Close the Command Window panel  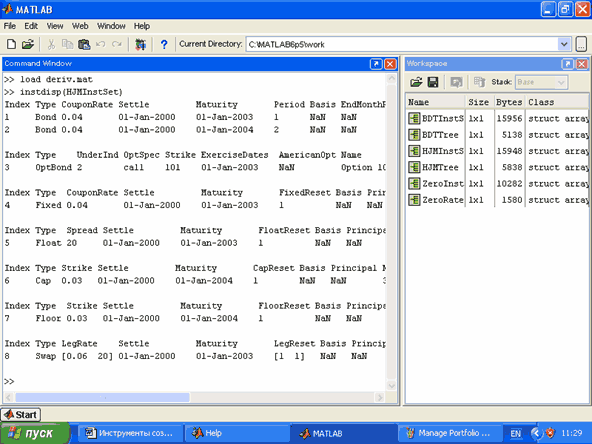pyautogui.click(x=390, y=64)
